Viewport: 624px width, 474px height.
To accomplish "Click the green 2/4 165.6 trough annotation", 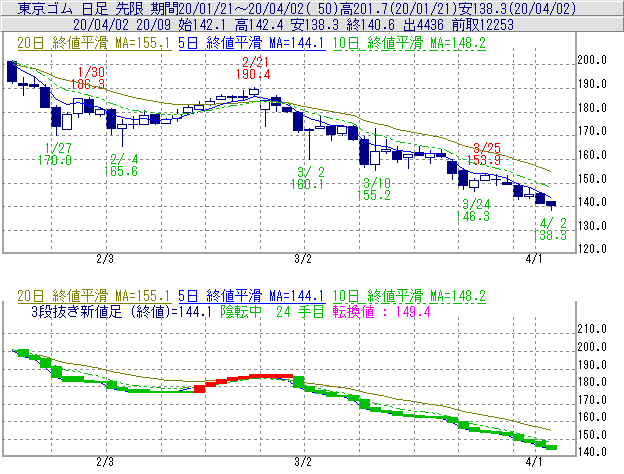I will tap(121, 165).
